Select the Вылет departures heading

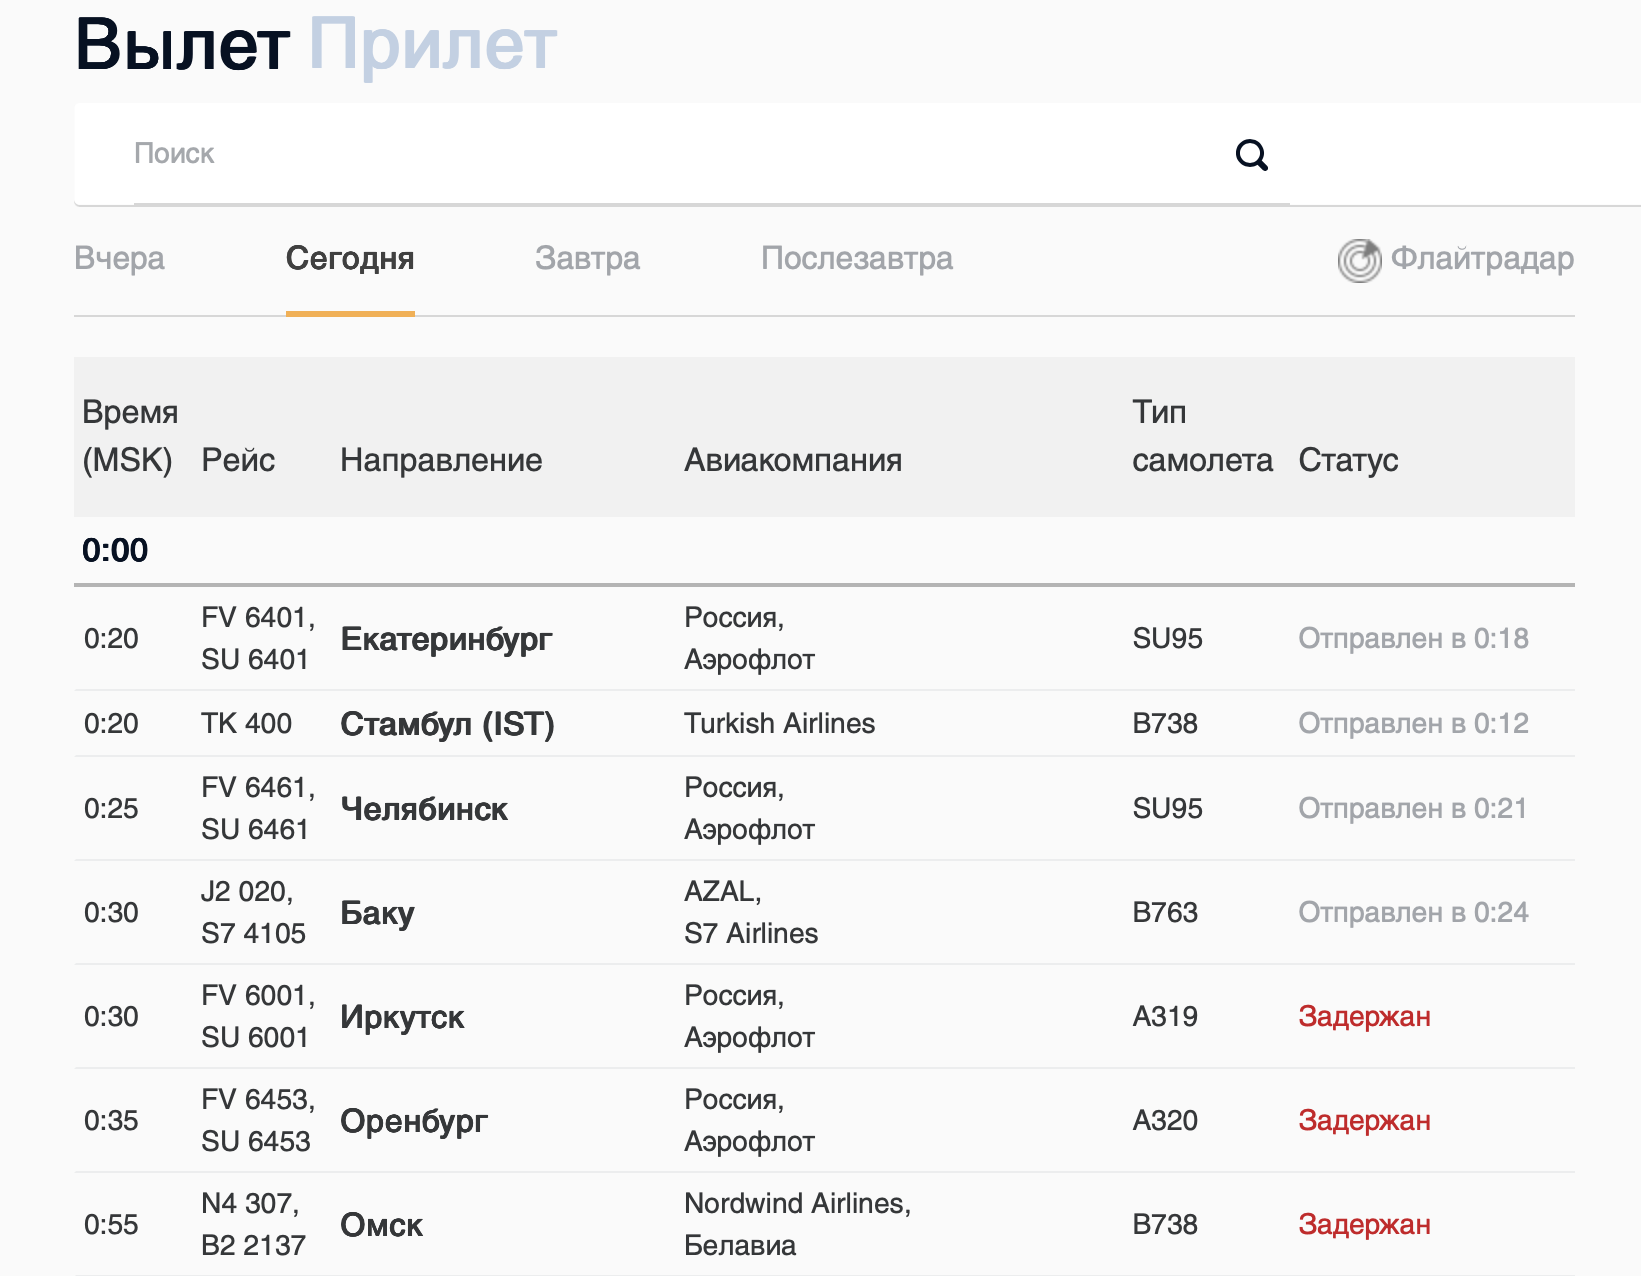pos(182,45)
